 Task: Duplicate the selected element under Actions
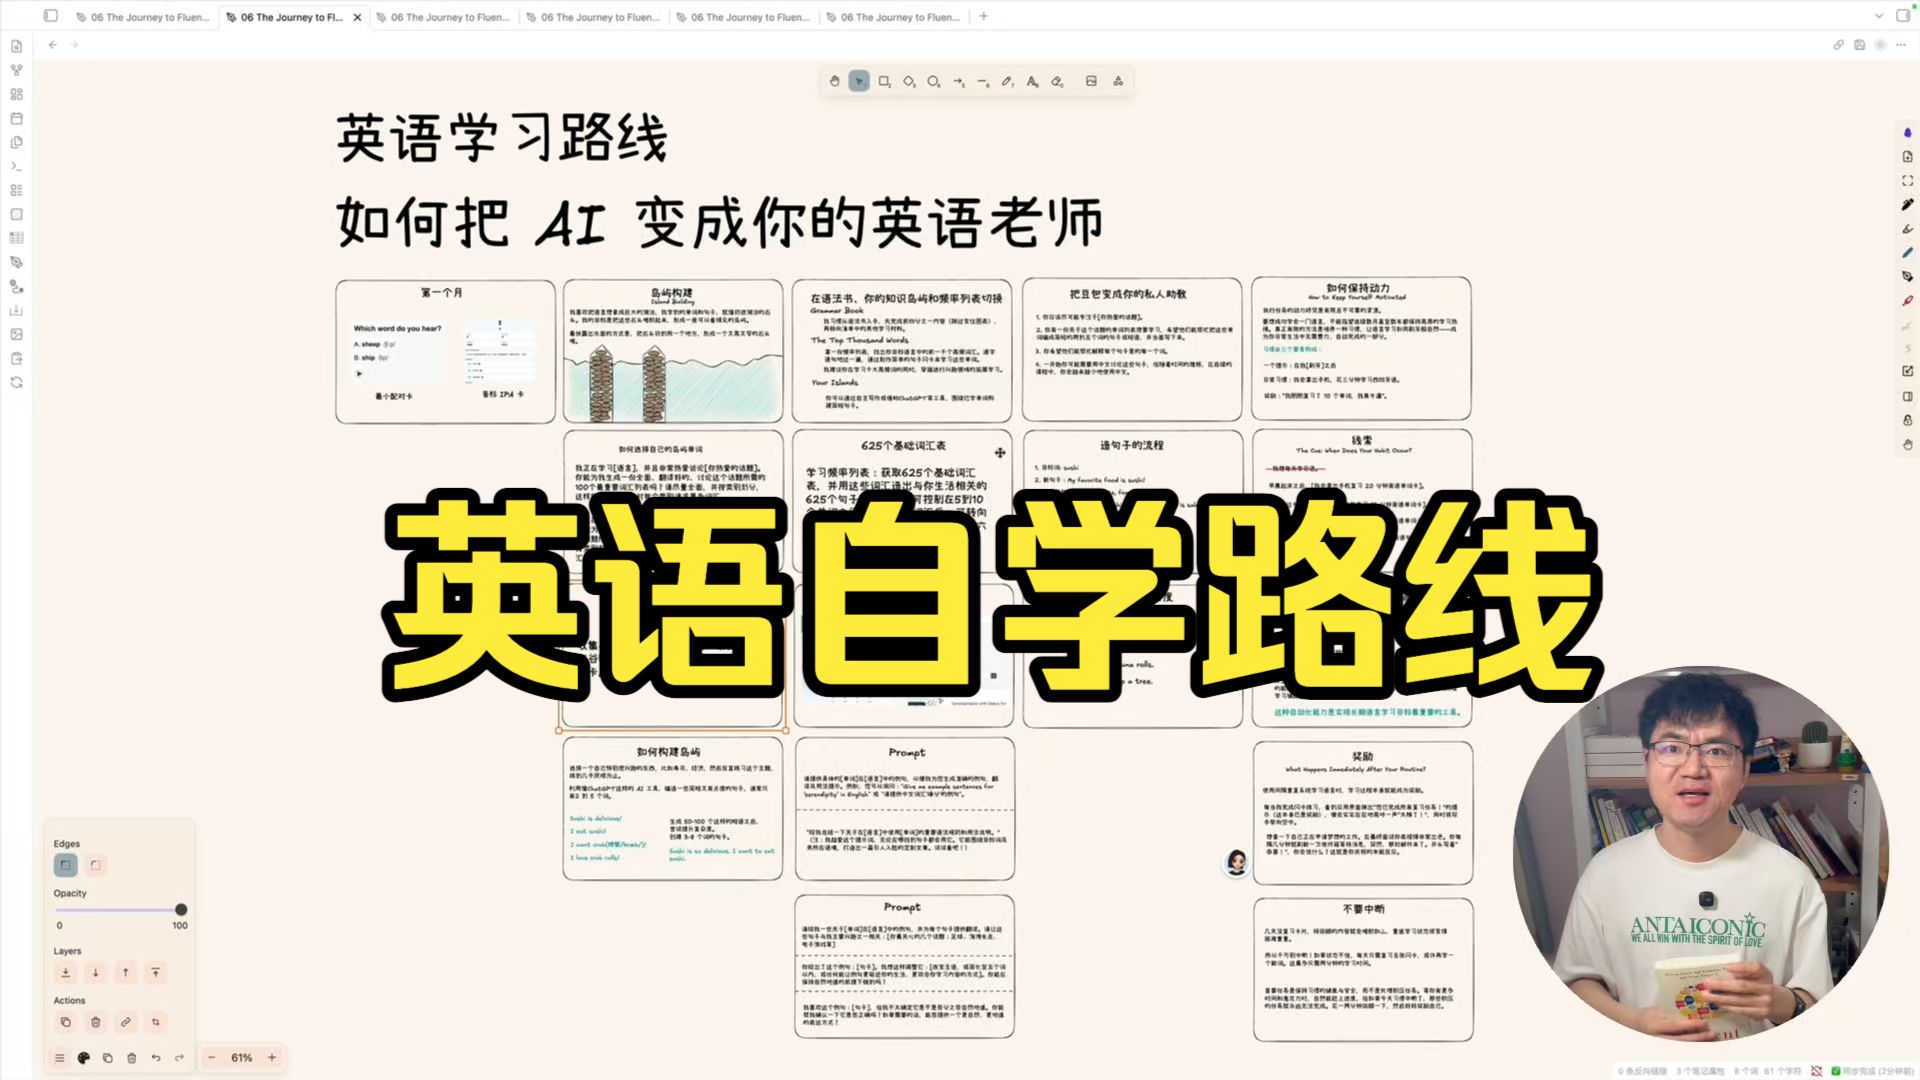(x=65, y=1022)
